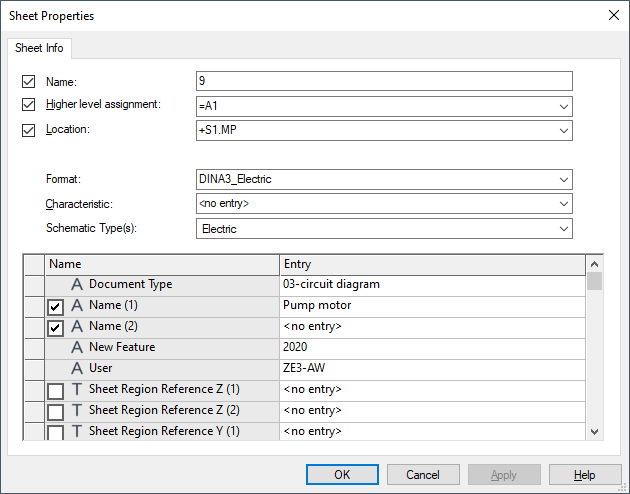Screen dimensions: 630x494
Task: Click the A icon next to Name (1)
Action: click(77, 306)
